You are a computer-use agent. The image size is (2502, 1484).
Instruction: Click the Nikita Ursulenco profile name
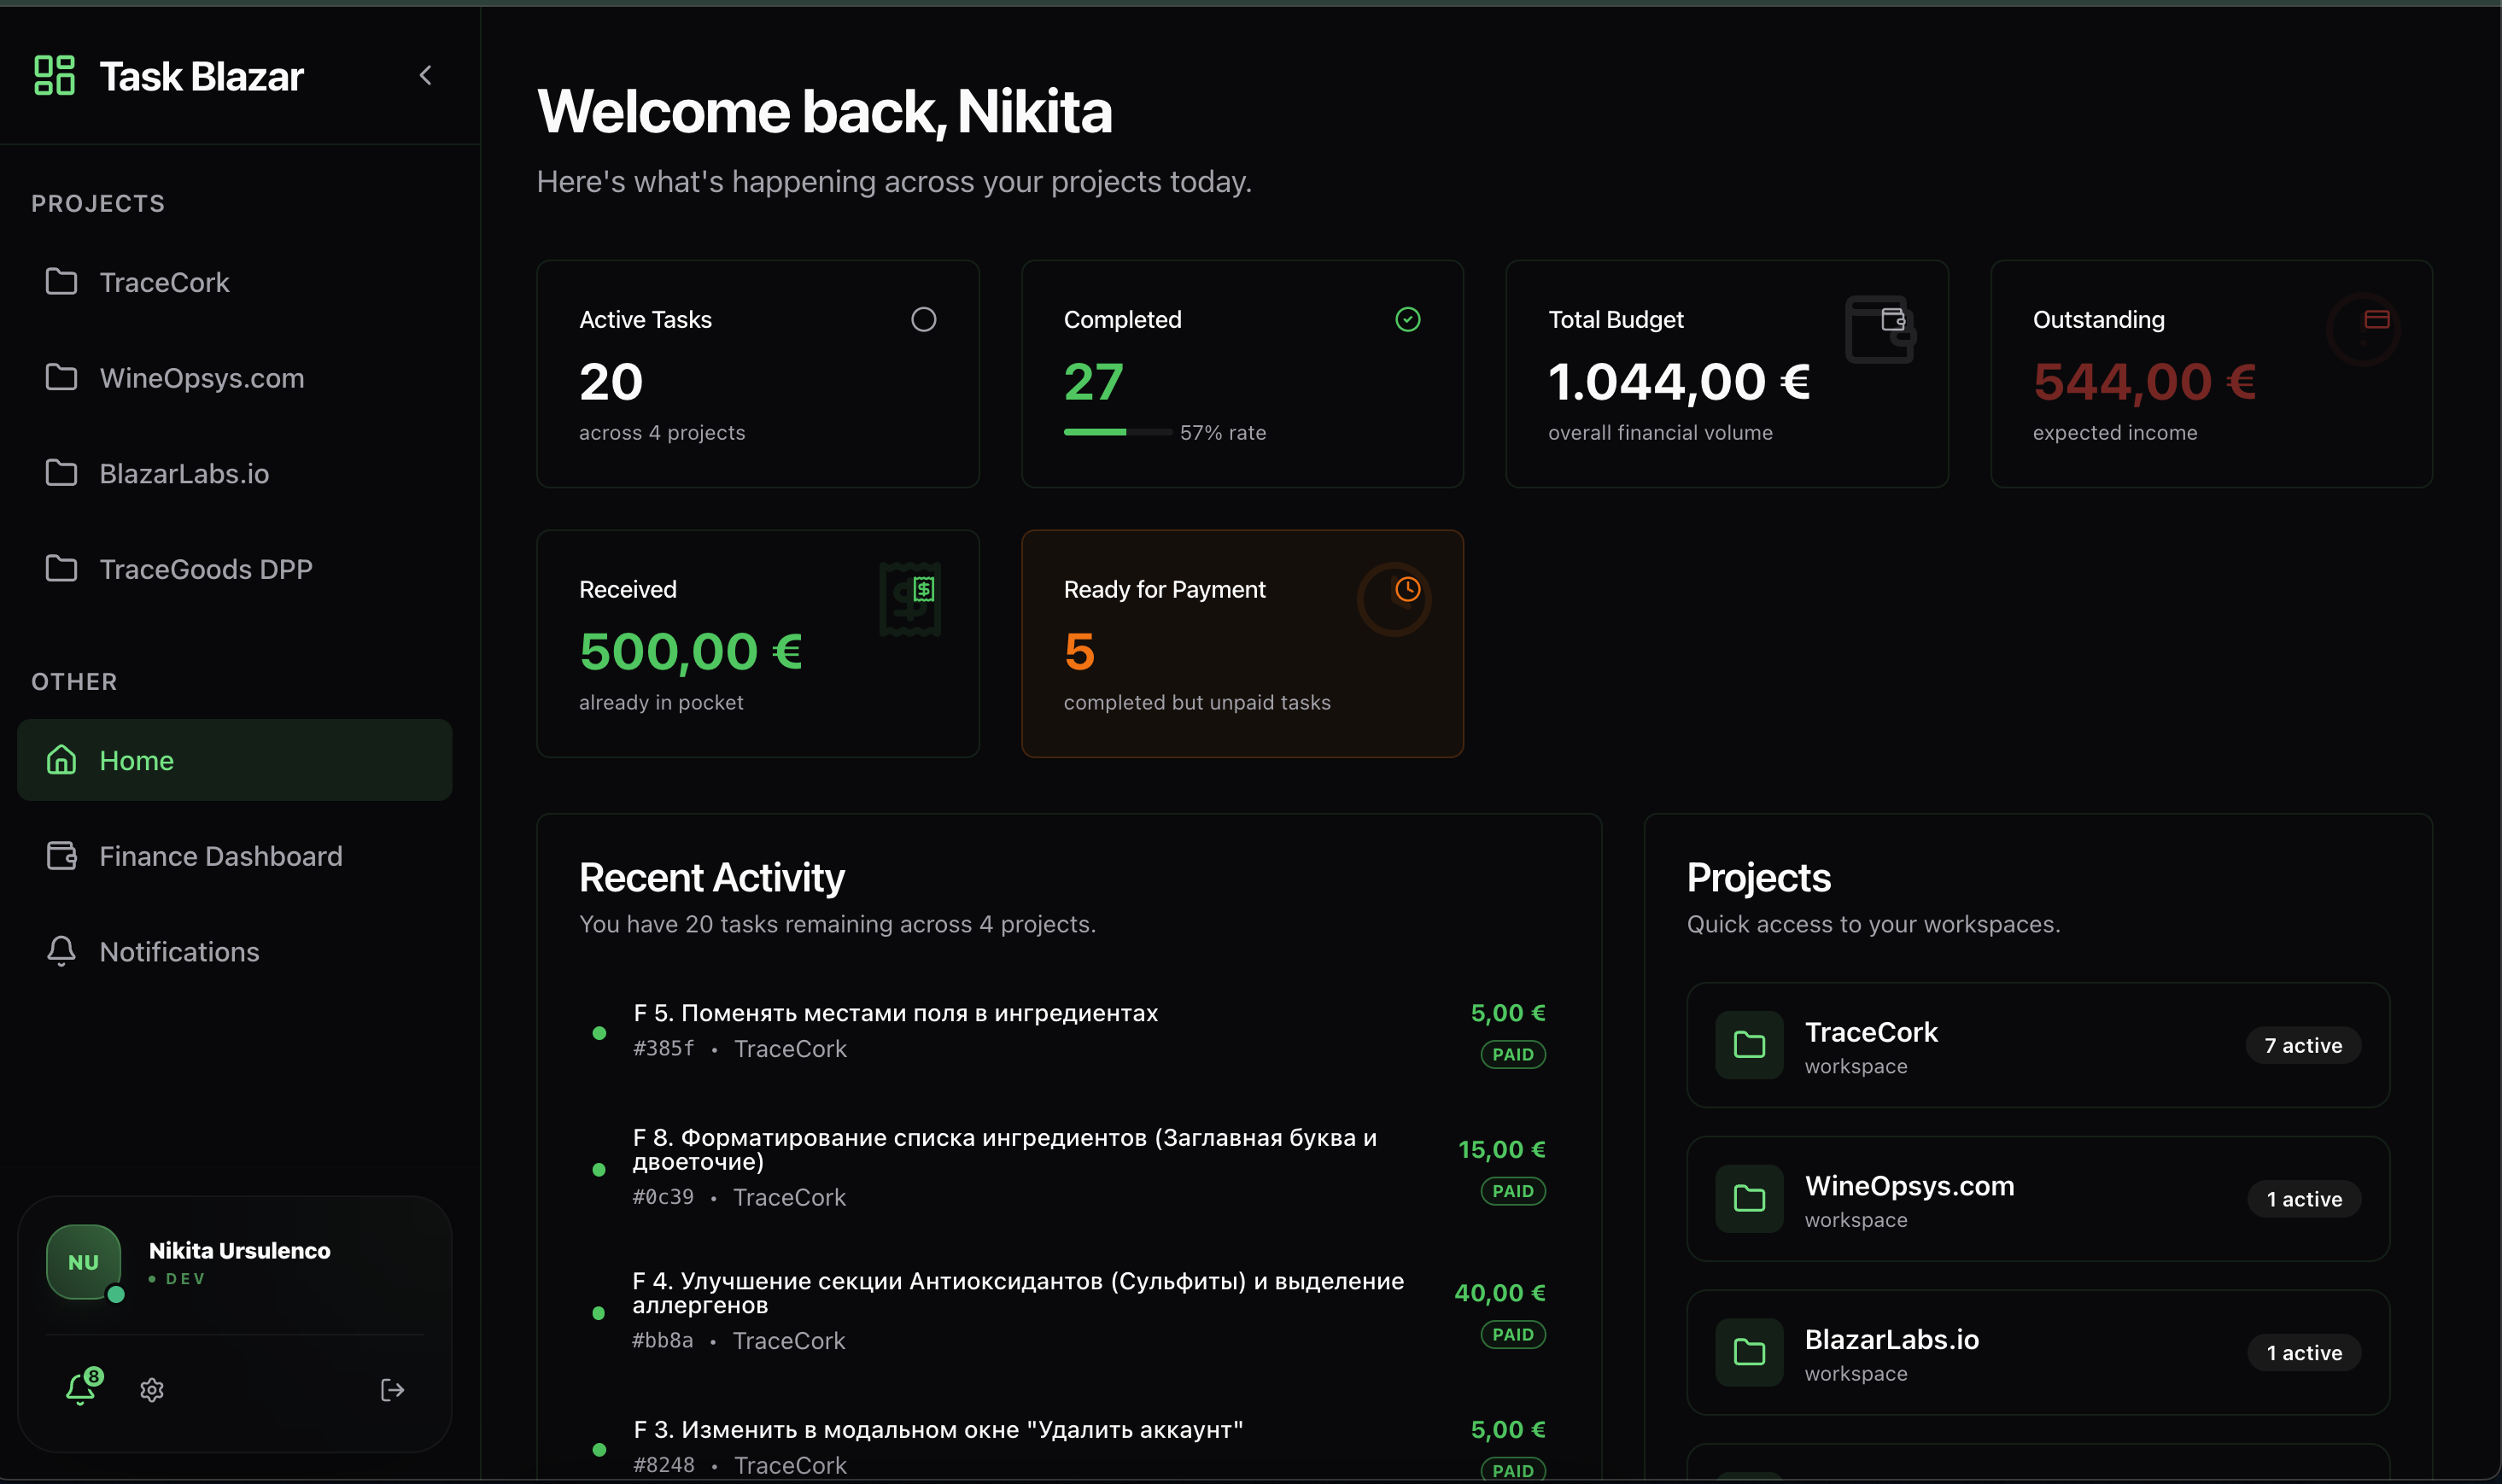point(240,1251)
